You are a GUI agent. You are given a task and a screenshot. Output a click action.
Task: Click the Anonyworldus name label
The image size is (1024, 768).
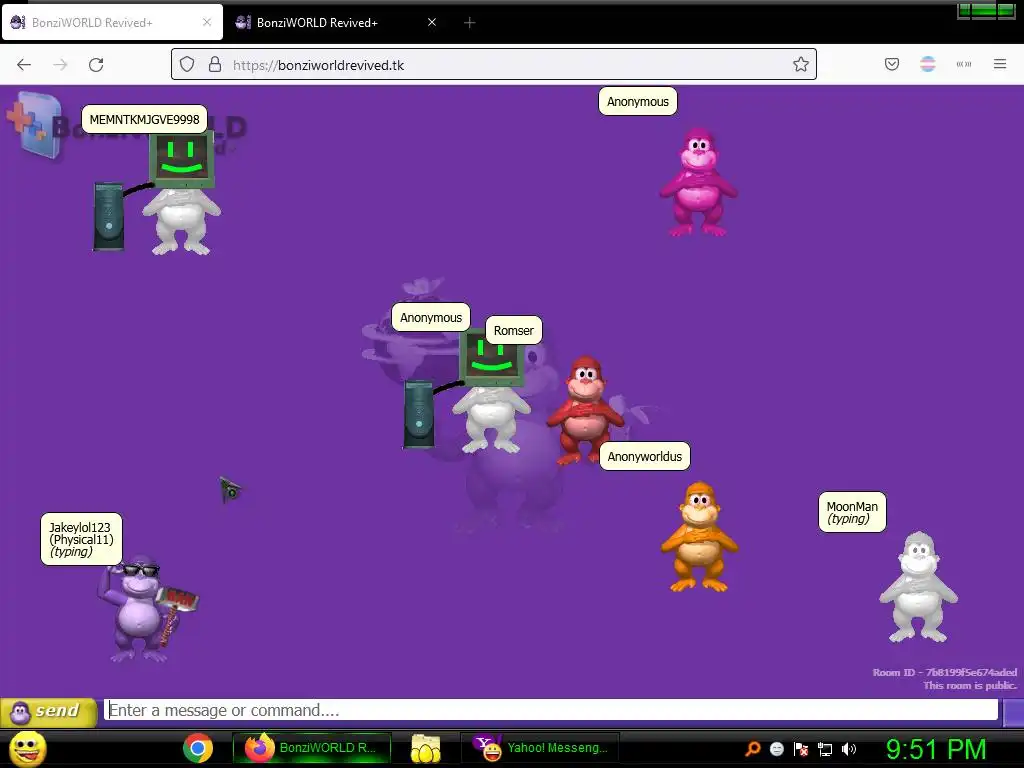coord(645,456)
